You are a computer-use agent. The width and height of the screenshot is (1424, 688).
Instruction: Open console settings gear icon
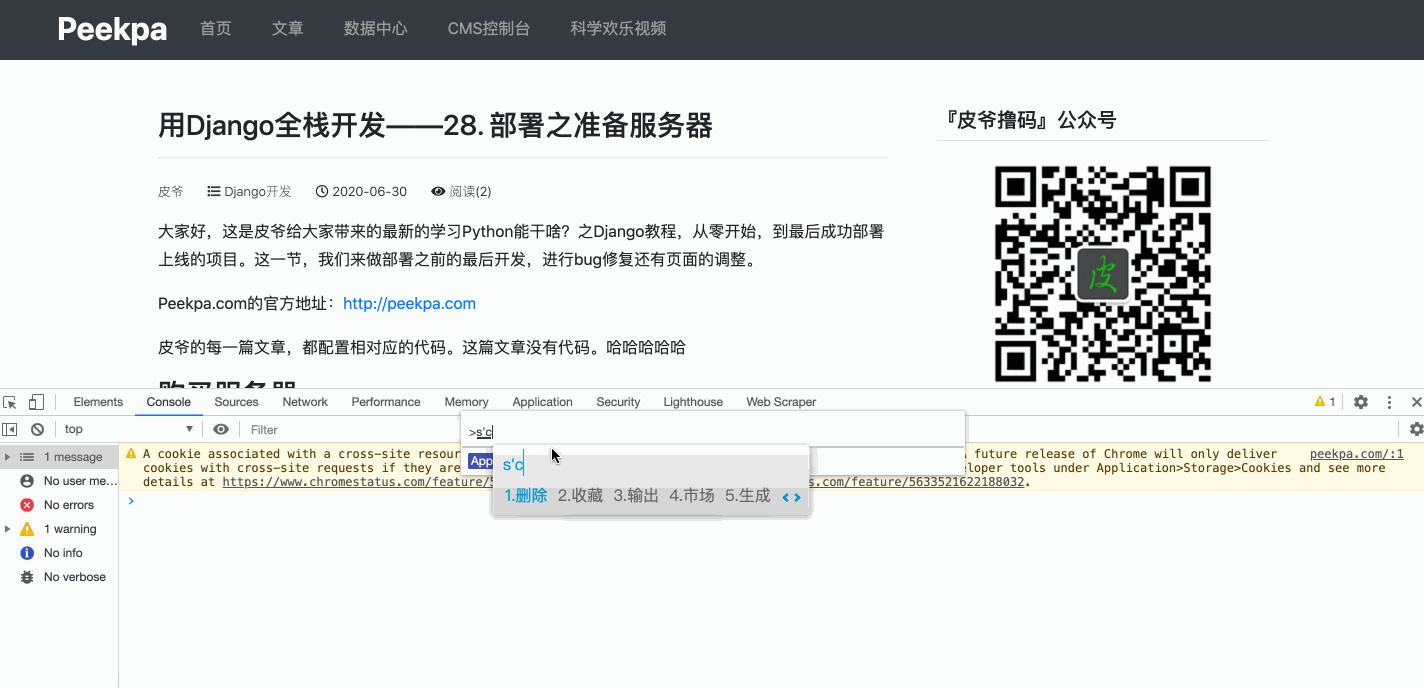click(1416, 429)
